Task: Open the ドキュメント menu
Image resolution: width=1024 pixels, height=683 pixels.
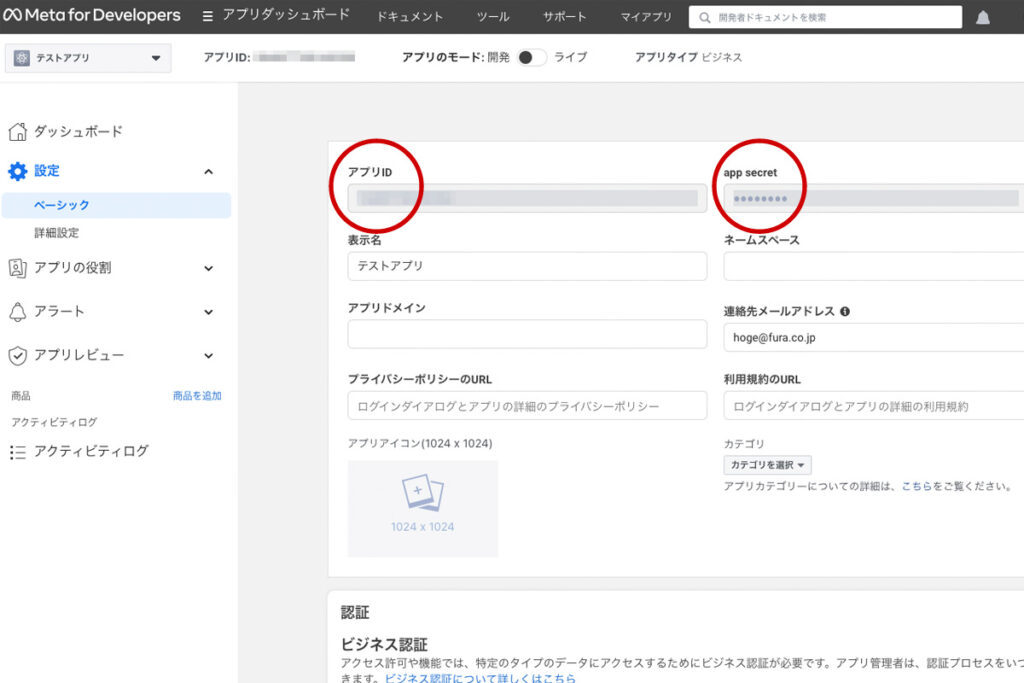Action: coord(409,17)
